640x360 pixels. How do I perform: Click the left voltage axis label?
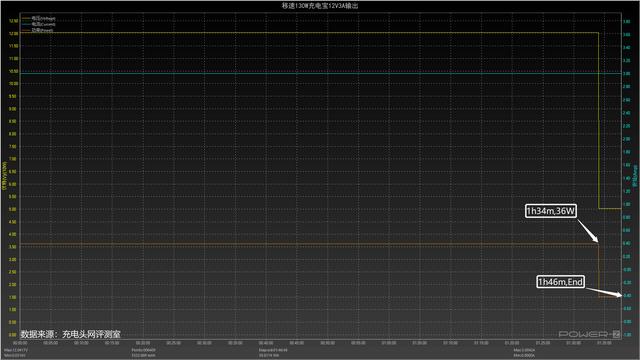(4, 176)
